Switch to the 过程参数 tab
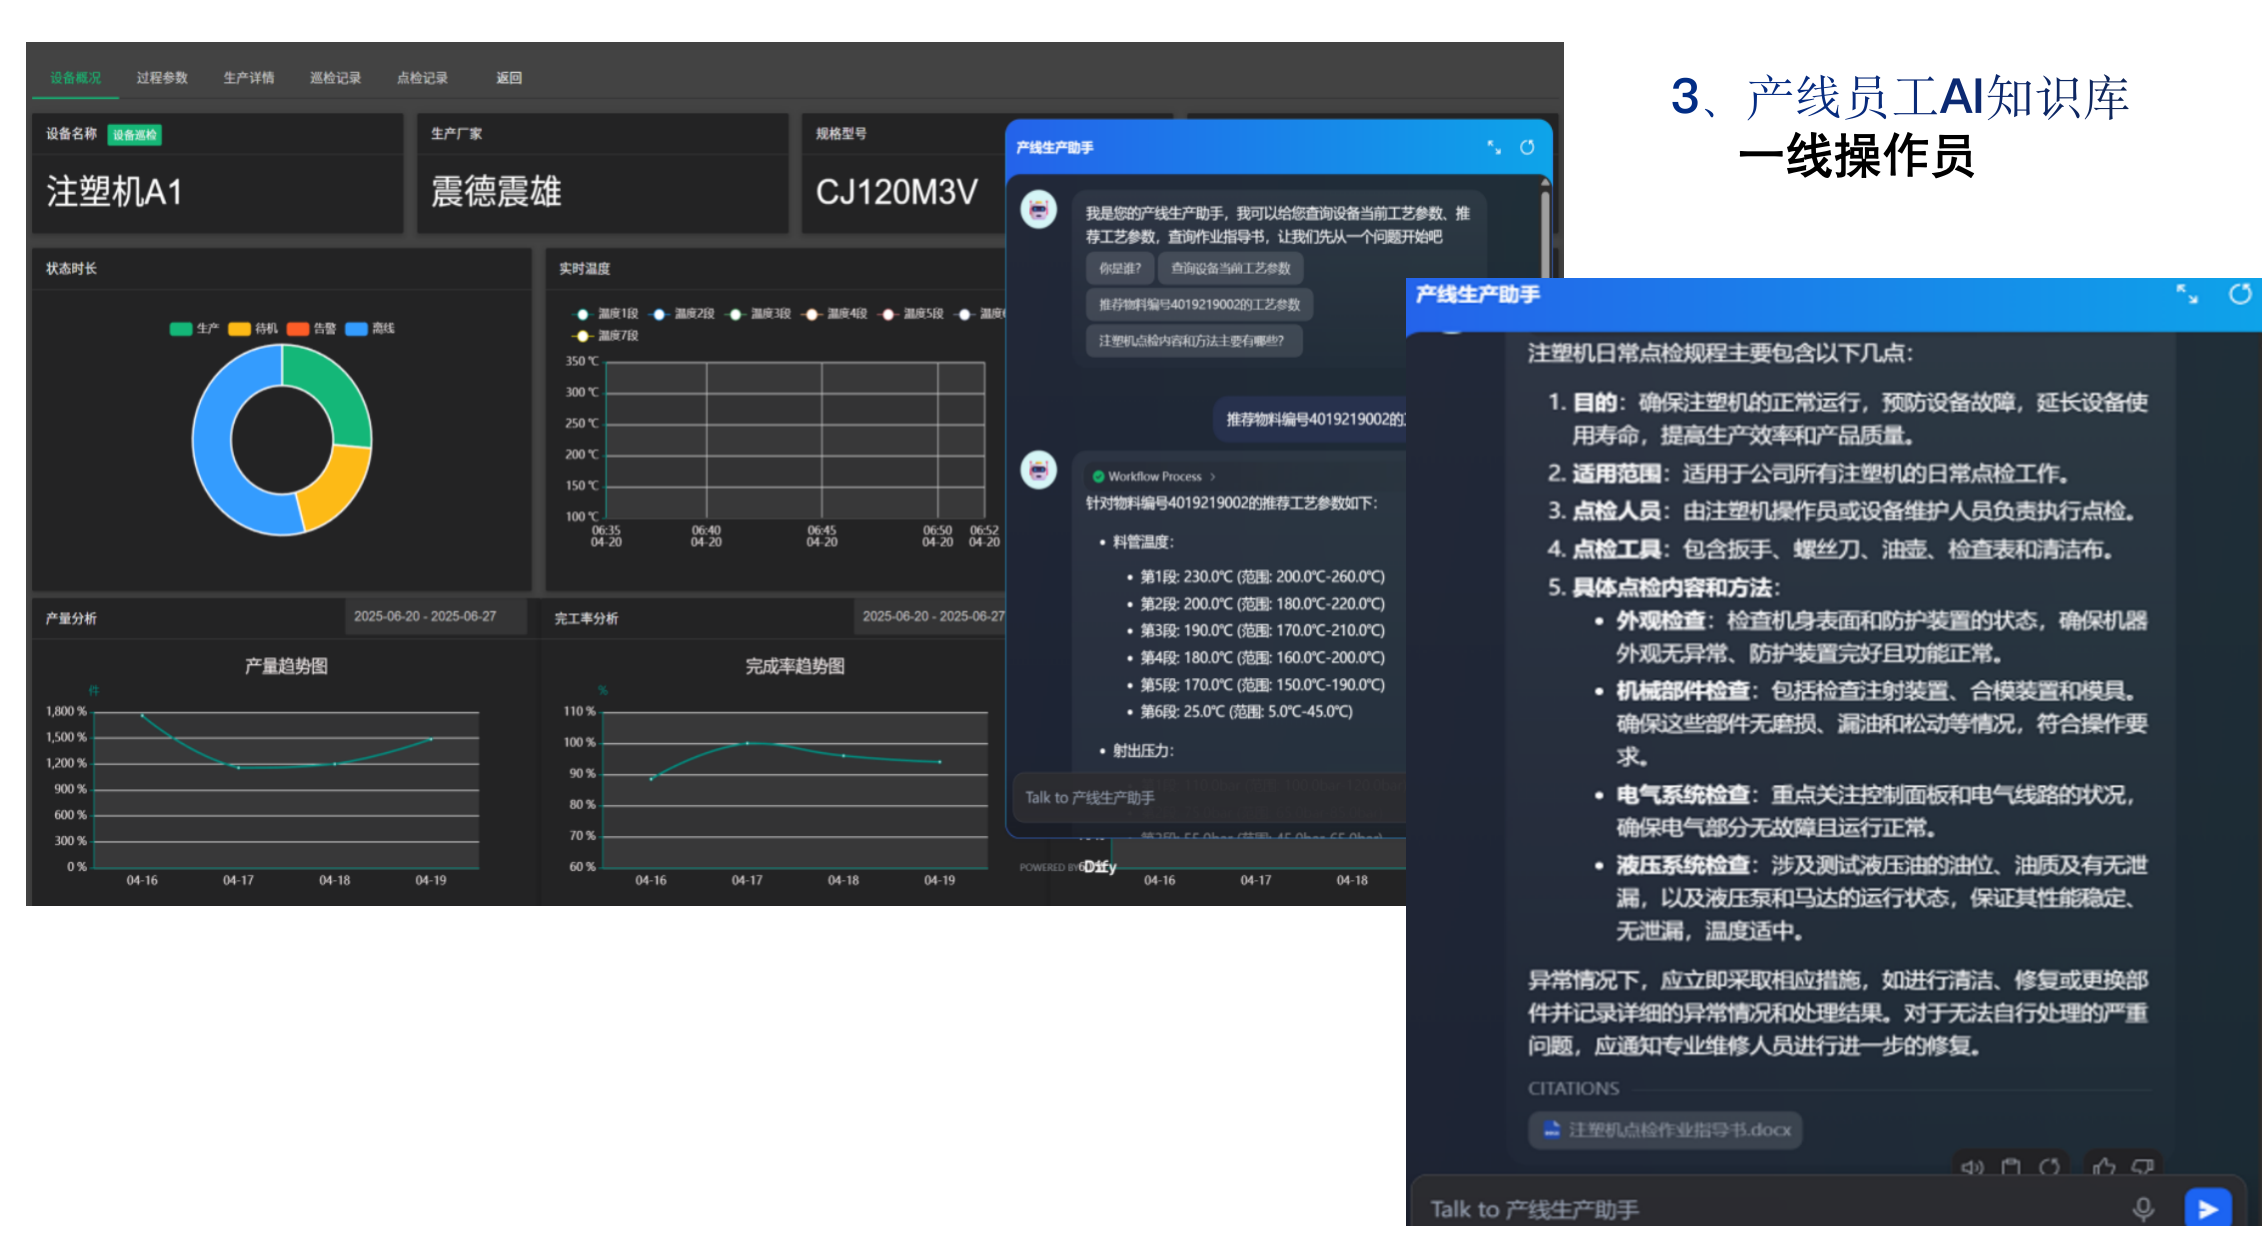This screenshot has width=2268, height=1234. coord(162,78)
